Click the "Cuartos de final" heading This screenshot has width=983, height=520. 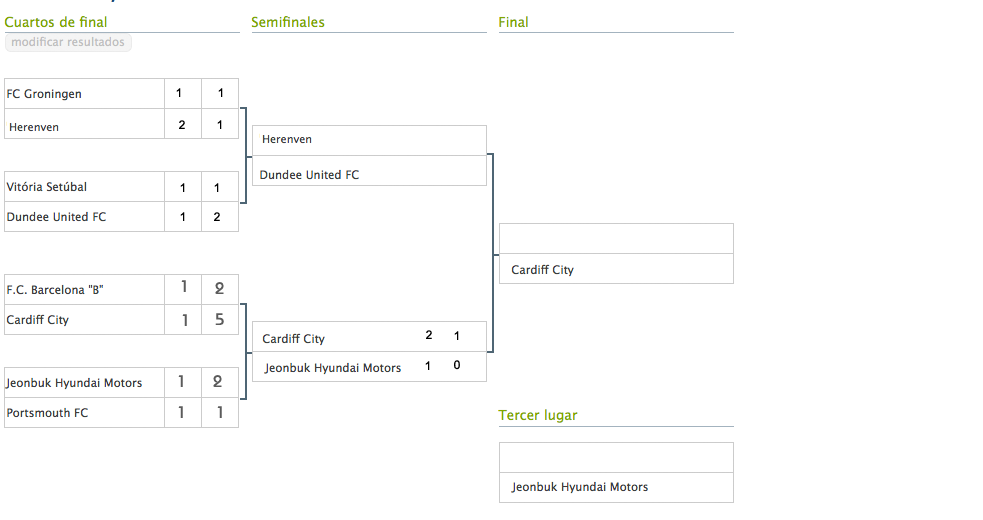tap(56, 22)
